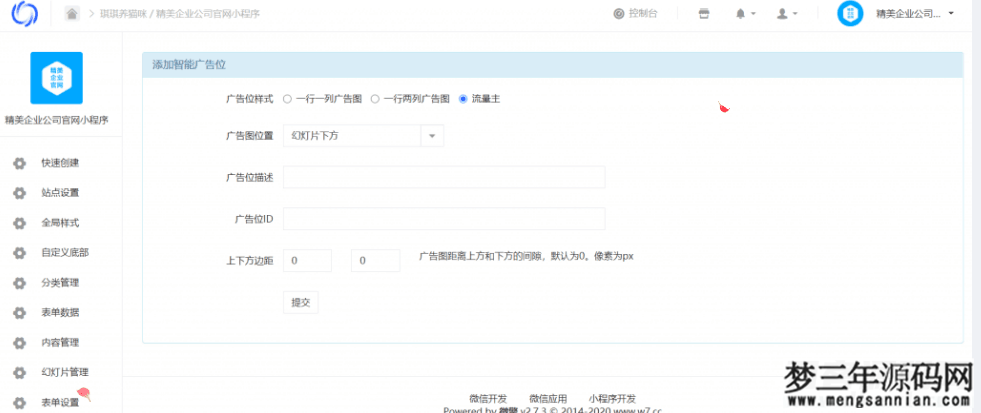
Task: Open 内容管理 menu item
Action: point(60,343)
